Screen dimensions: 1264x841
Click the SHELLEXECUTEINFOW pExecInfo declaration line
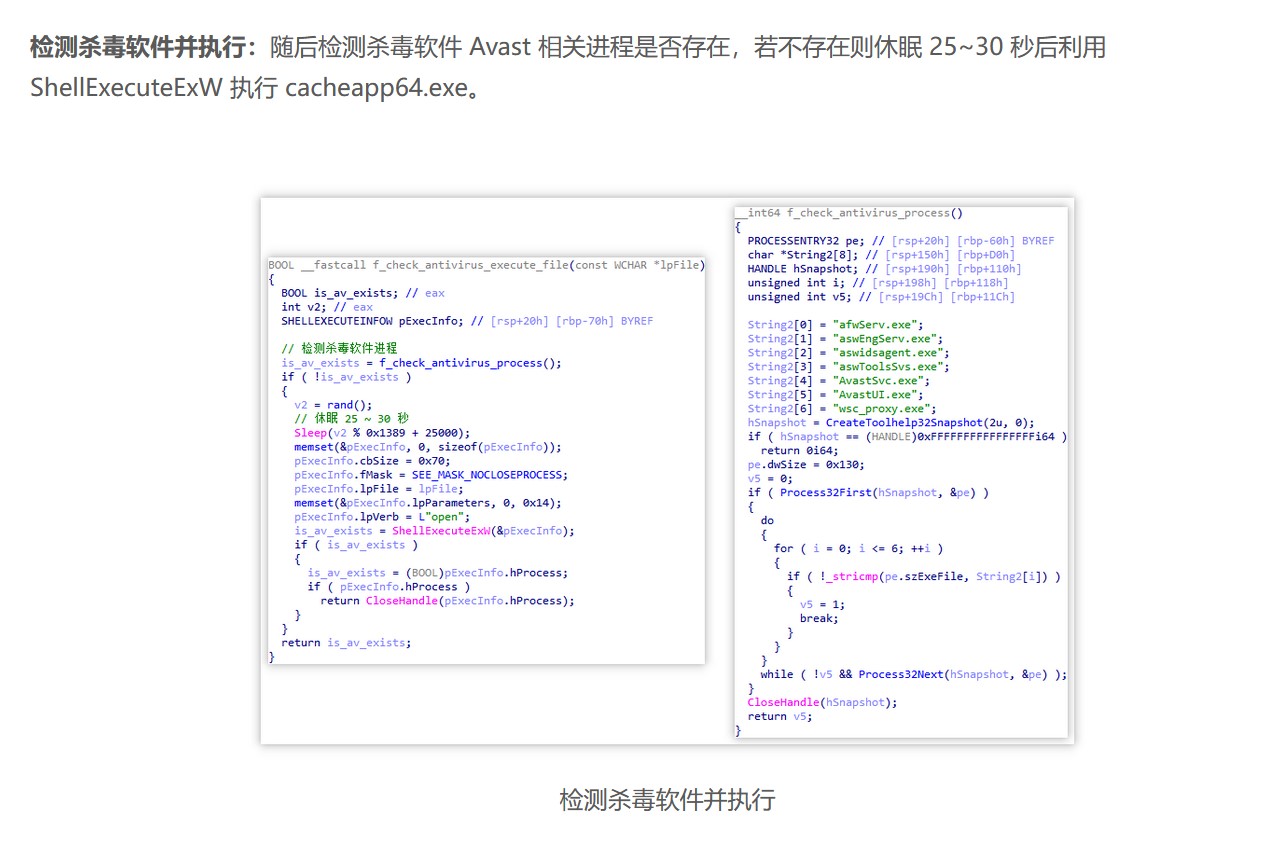pyautogui.click(x=467, y=321)
